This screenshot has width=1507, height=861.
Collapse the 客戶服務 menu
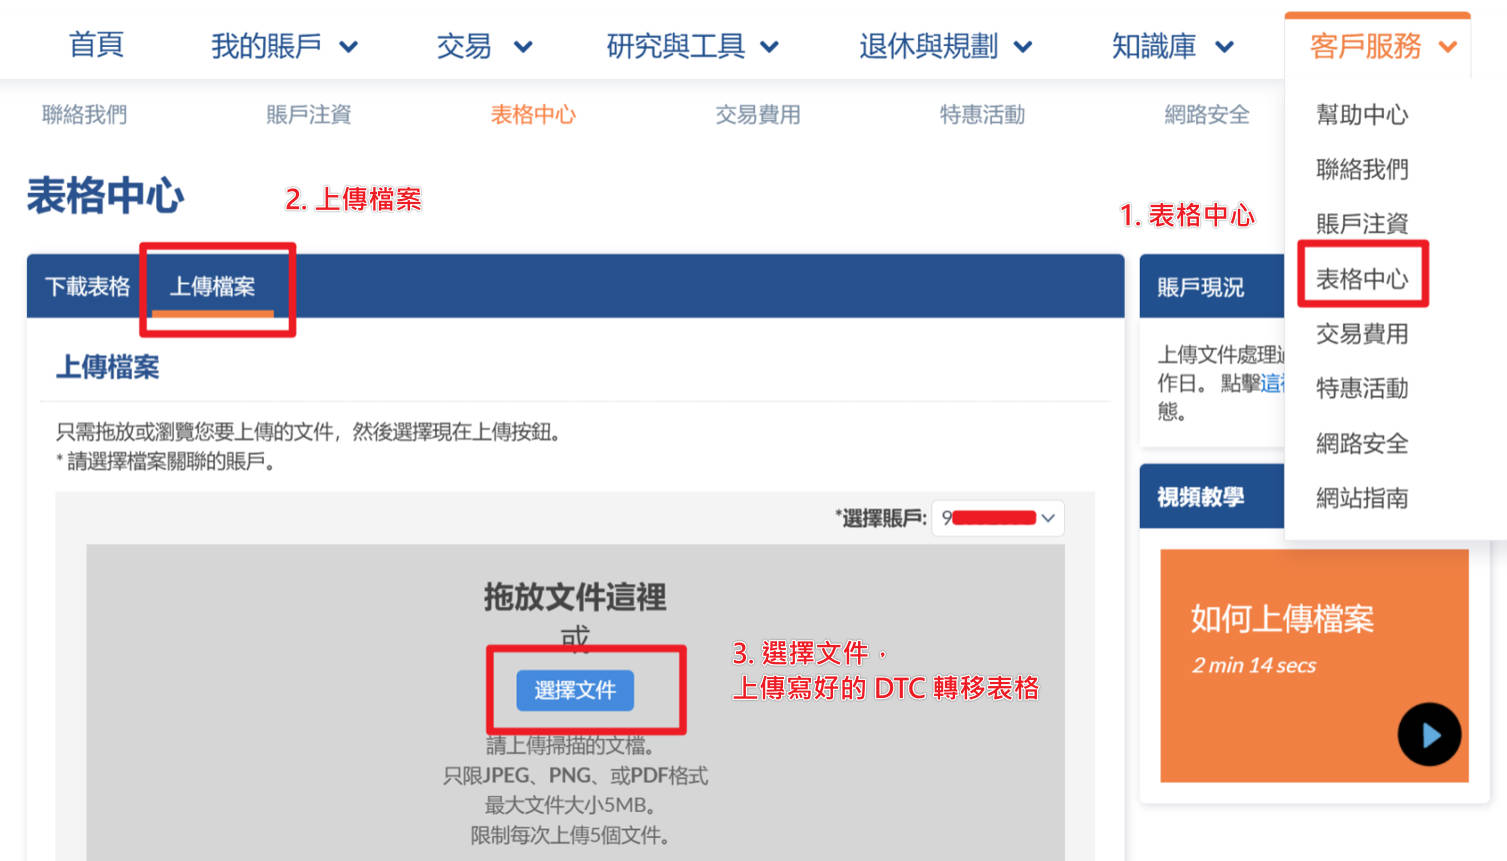click(x=1447, y=47)
